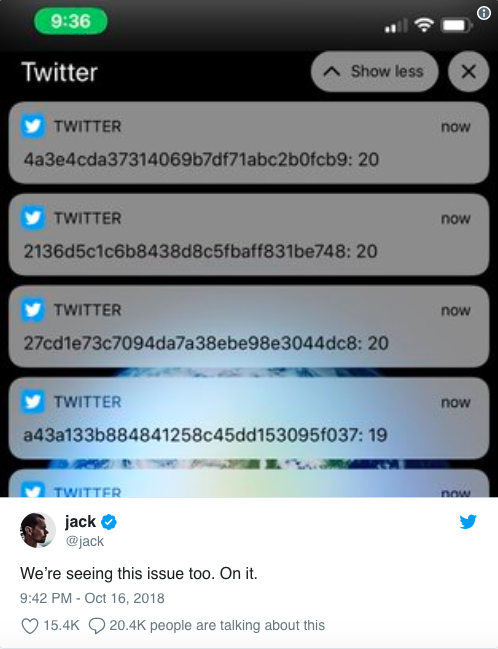Open tweet timestamp 9:42 PM - Oct 16, 2018
This screenshot has height=649, width=498.
(92, 598)
